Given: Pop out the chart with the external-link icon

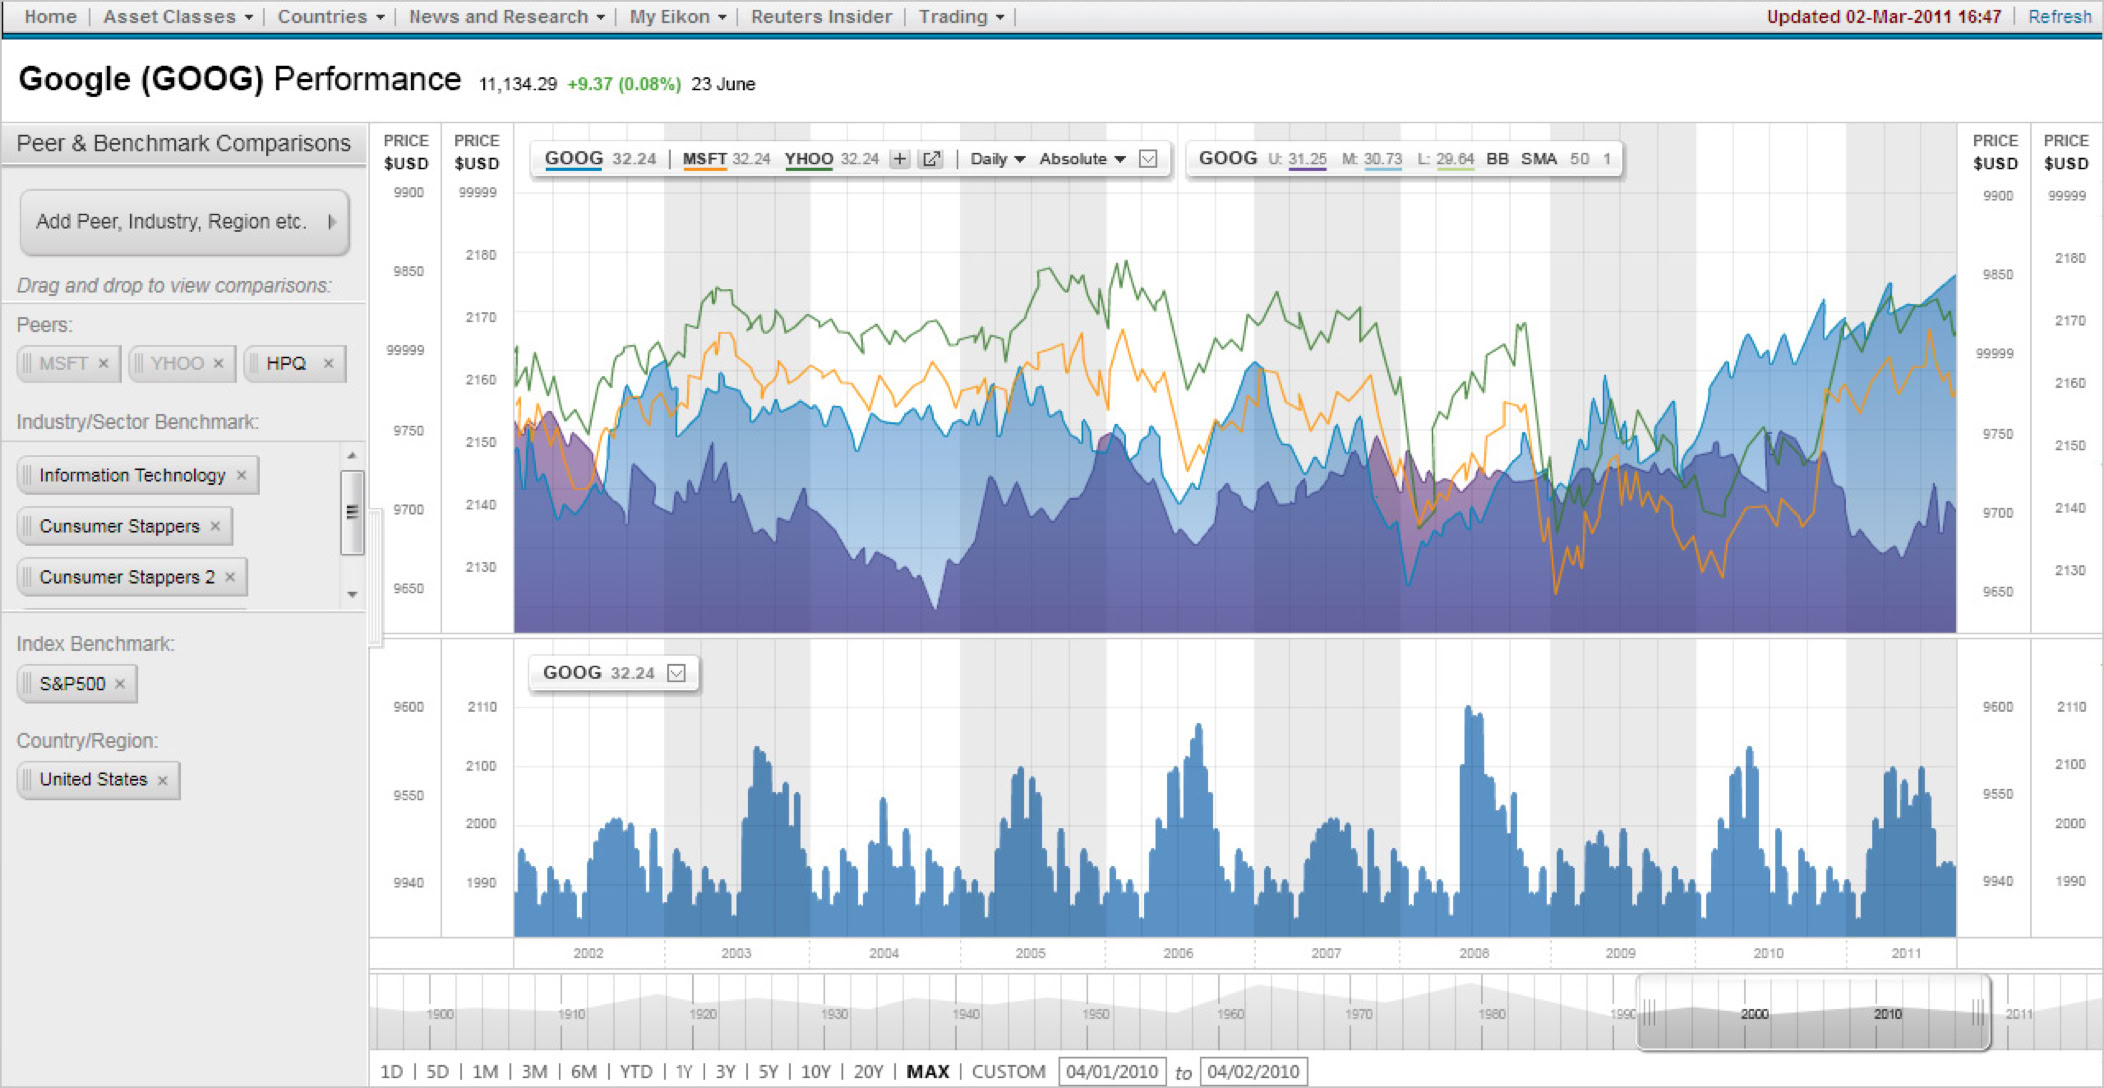Looking at the screenshot, I should 931,159.
